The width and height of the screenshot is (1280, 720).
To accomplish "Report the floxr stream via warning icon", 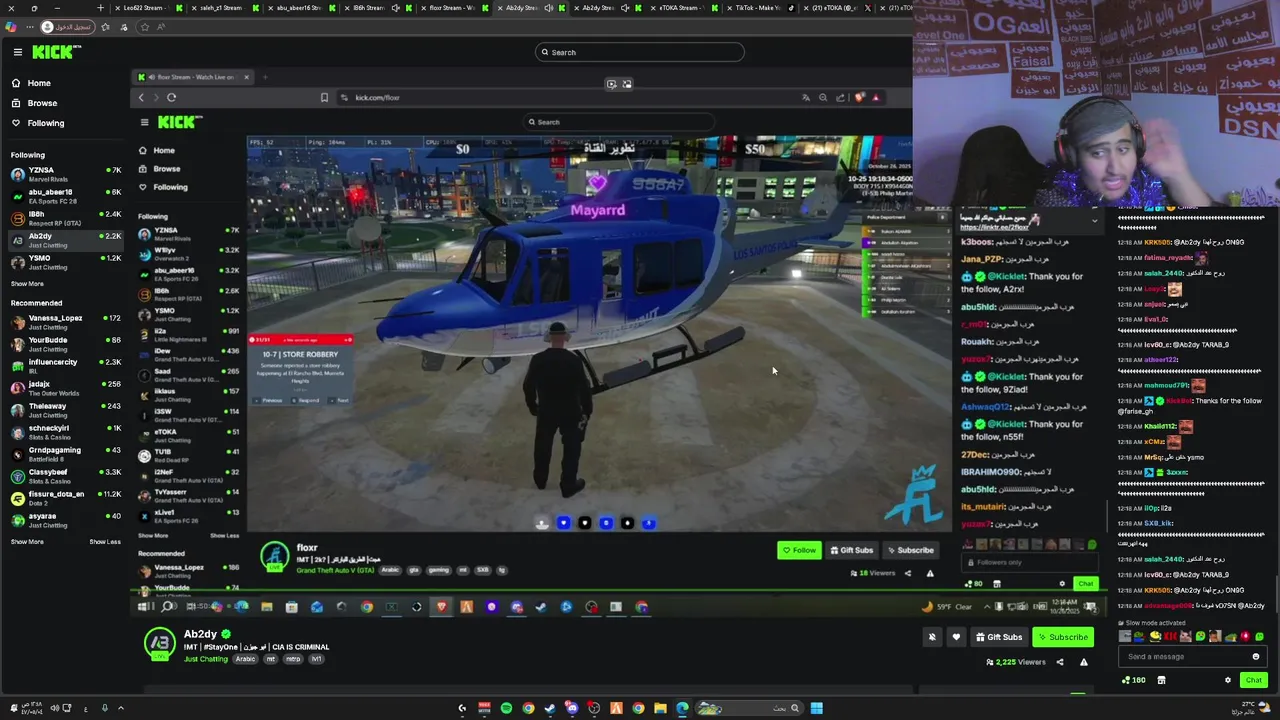I will pyautogui.click(x=930, y=573).
